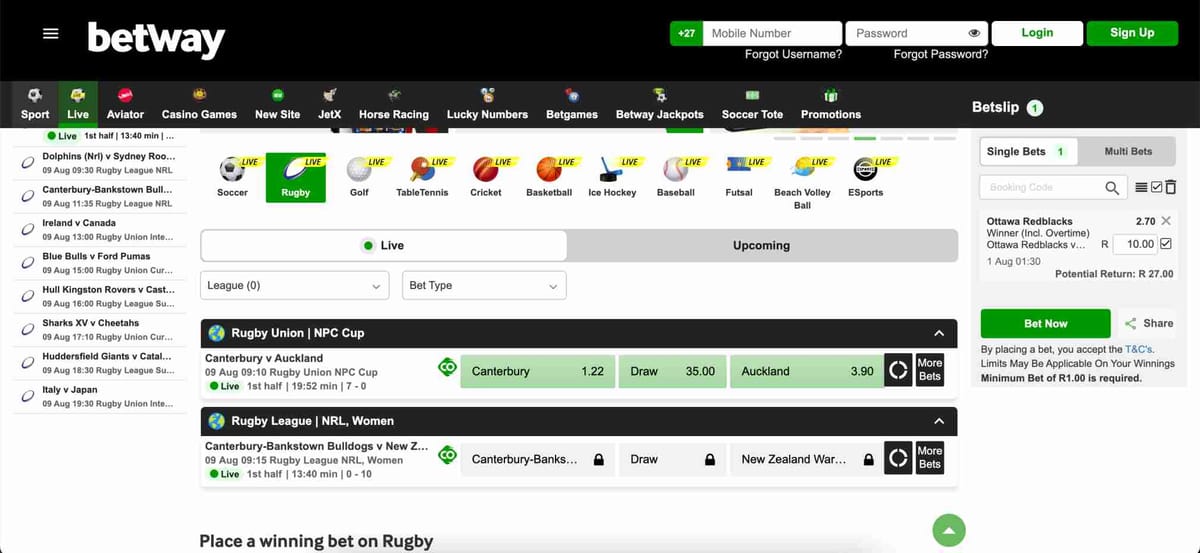The width and height of the screenshot is (1200, 553).
Task: Bet on Auckland at 3.90
Action: click(x=807, y=371)
